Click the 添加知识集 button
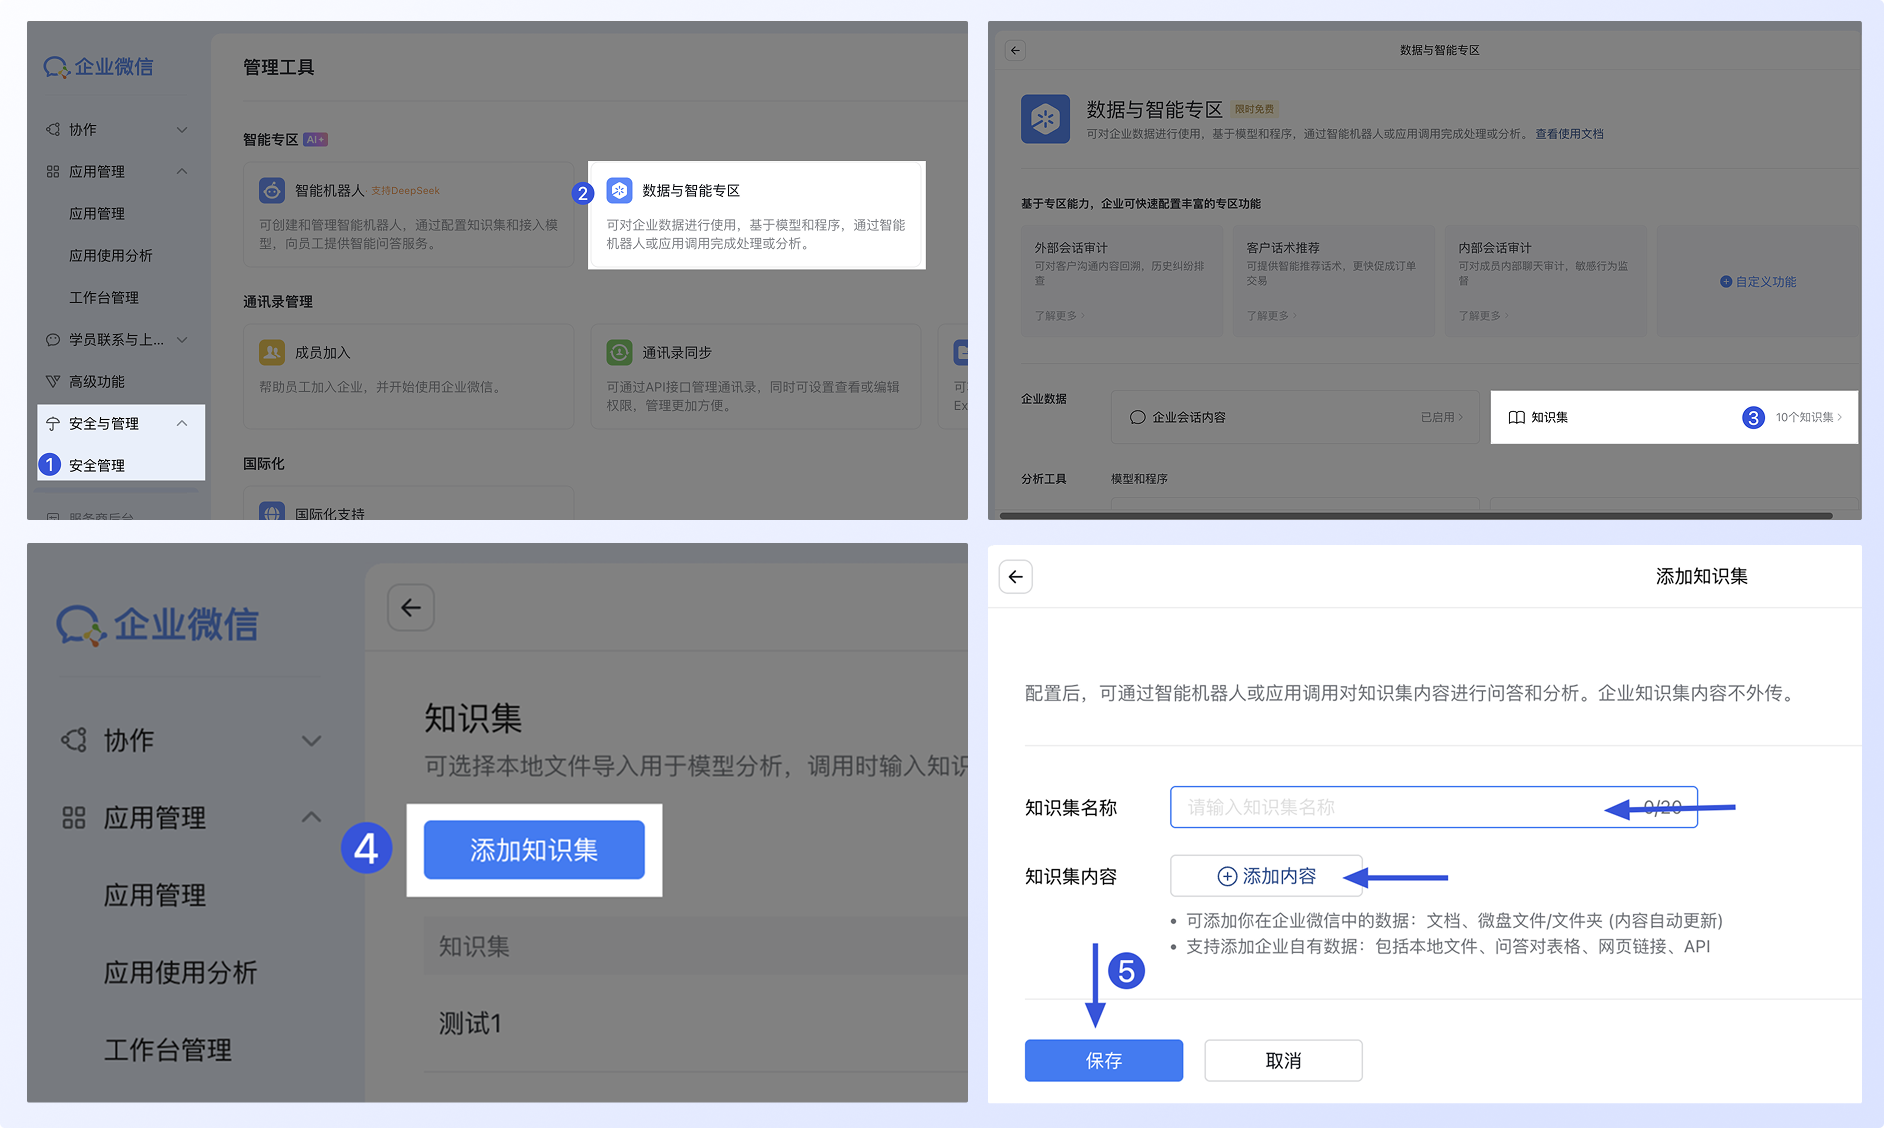Image resolution: width=1884 pixels, height=1128 pixels. click(534, 850)
